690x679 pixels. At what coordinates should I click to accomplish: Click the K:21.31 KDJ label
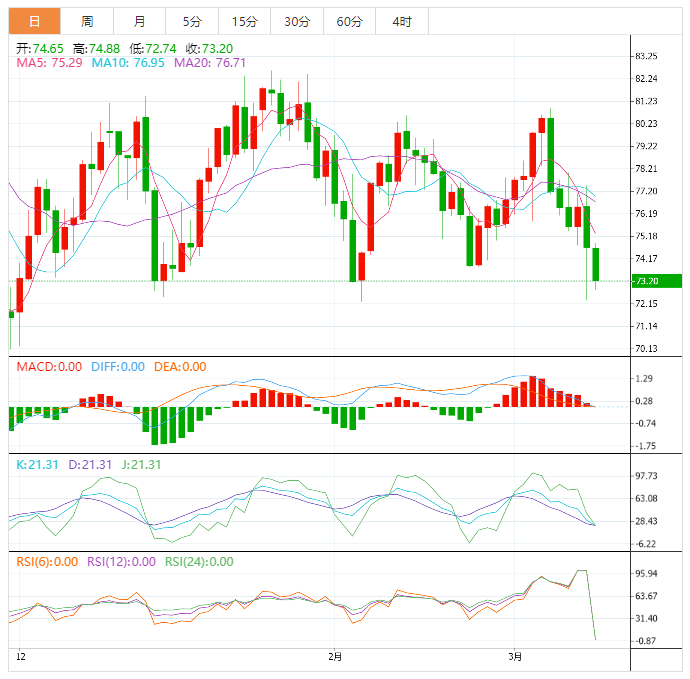(x=38, y=464)
